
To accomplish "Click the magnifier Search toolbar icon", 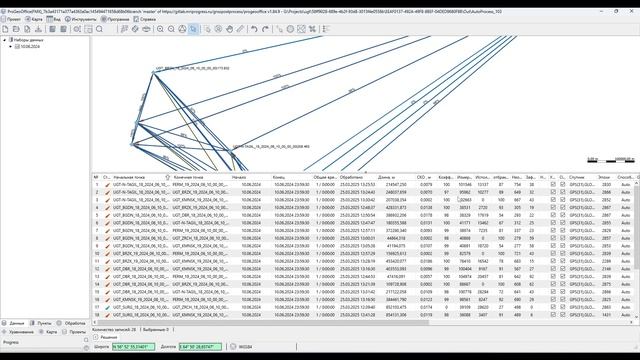I will coord(99,29).
